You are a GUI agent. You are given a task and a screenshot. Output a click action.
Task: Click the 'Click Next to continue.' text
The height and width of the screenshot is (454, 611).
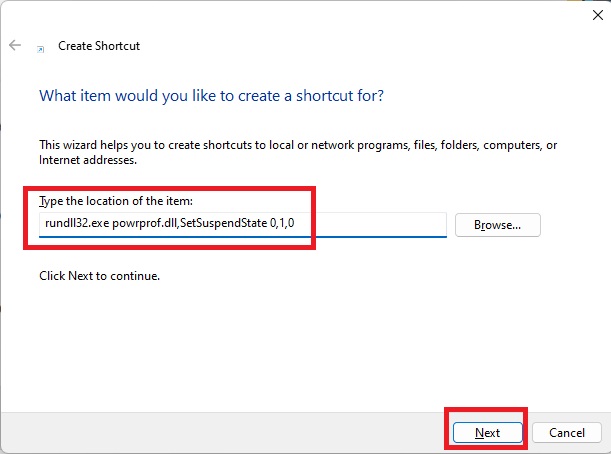[x=99, y=276]
